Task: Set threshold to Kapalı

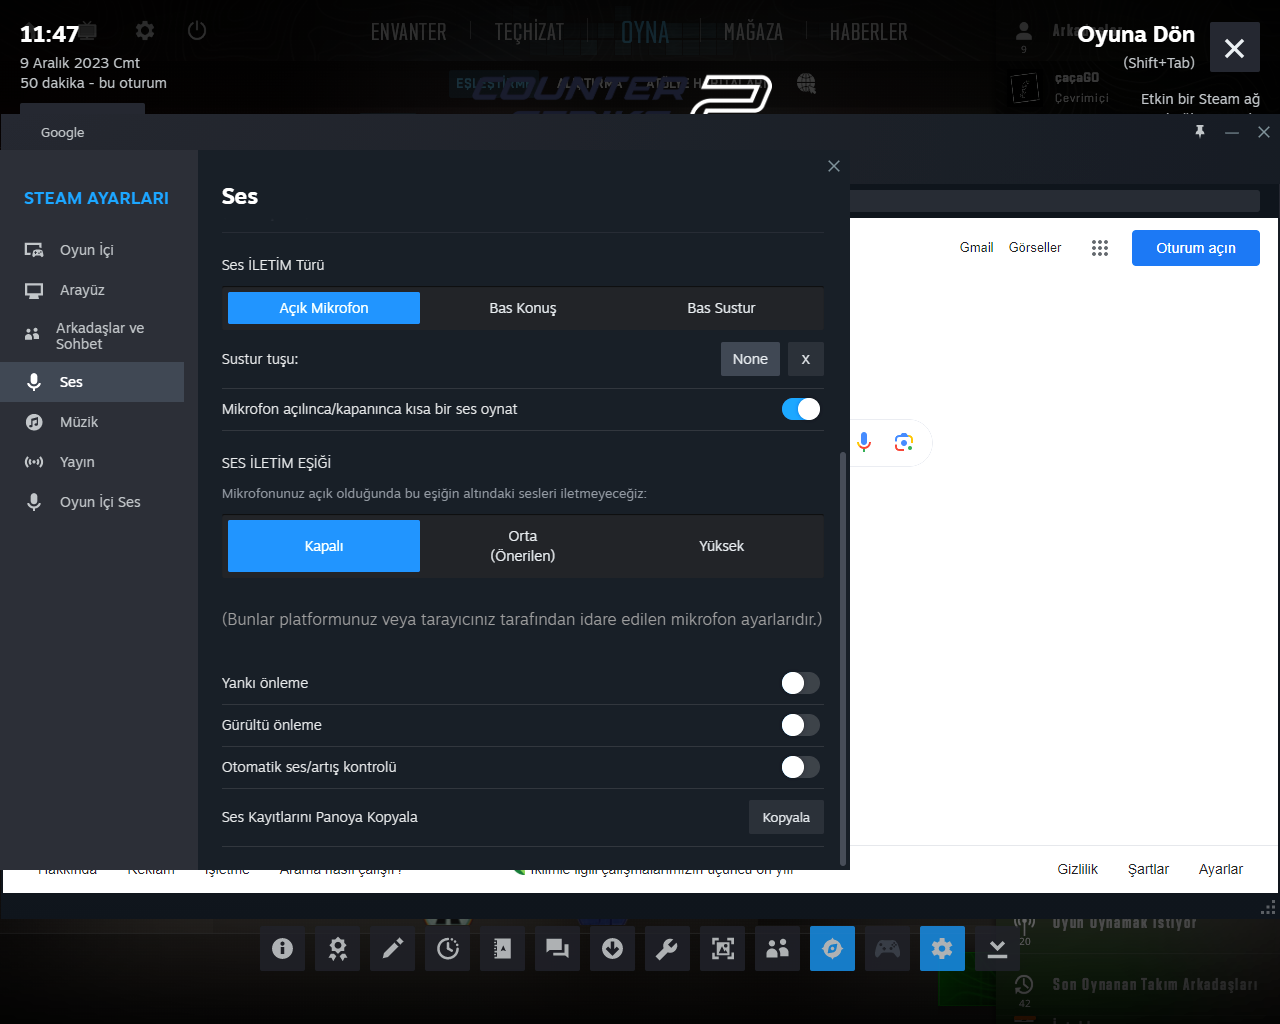Action: 324,546
